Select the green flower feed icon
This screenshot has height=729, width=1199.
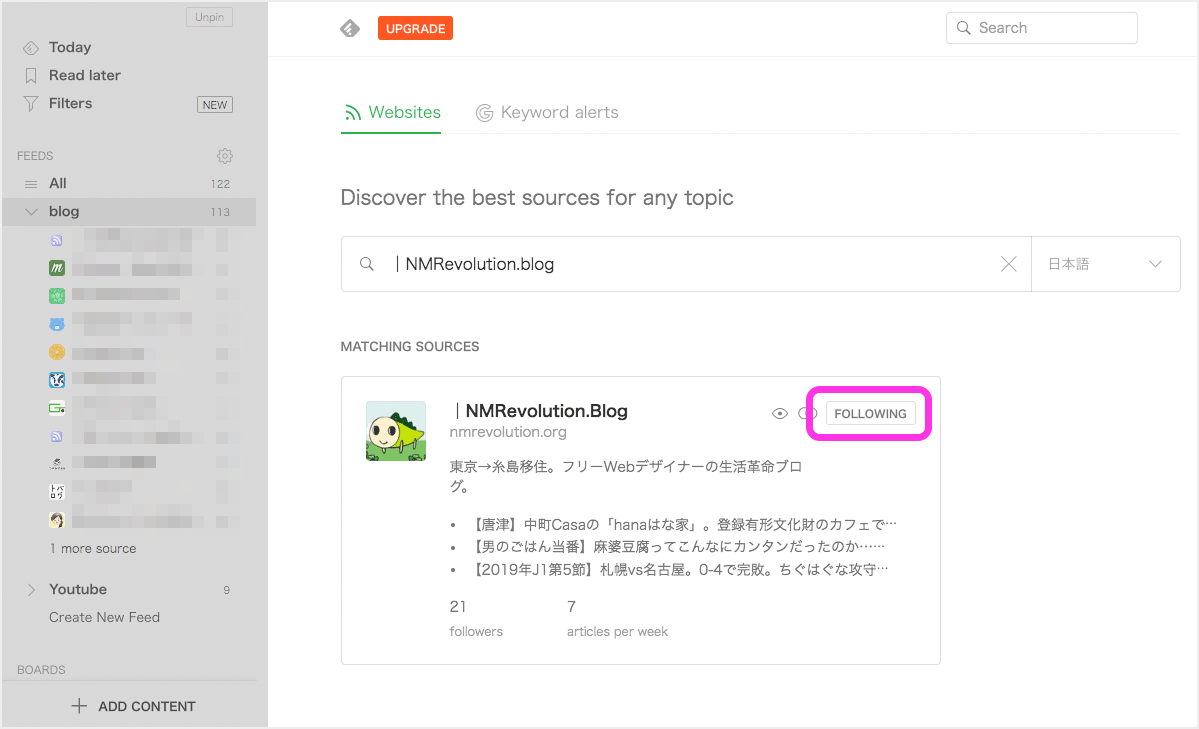click(x=57, y=296)
